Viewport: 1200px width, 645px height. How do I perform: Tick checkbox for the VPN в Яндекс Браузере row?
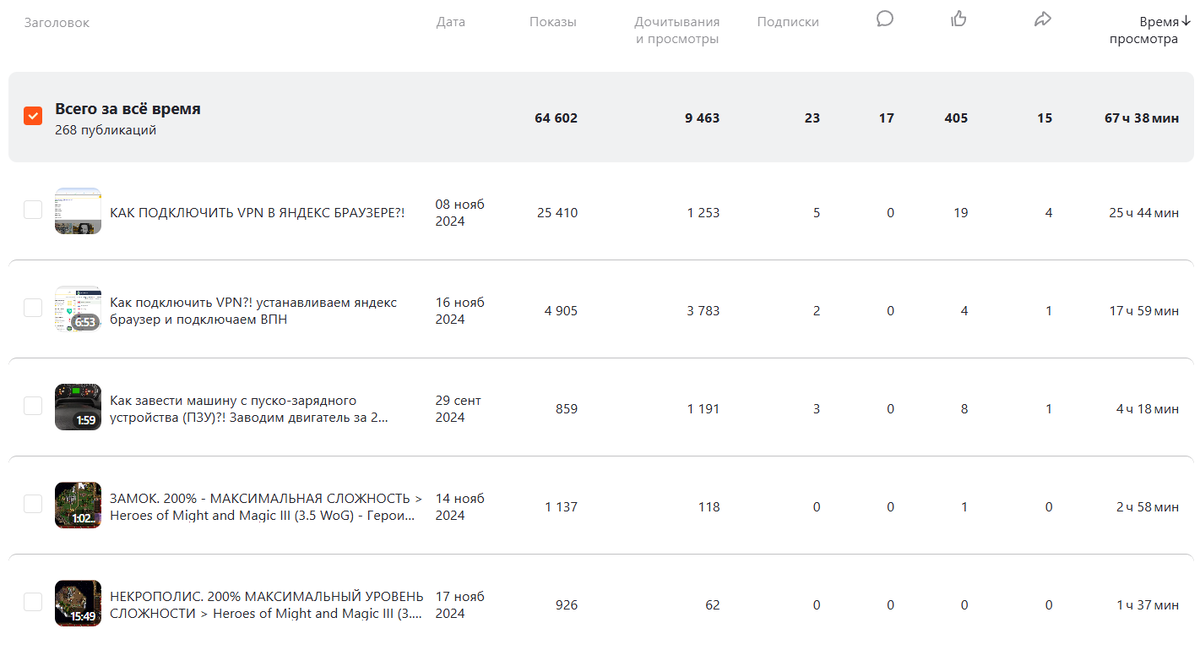[x=33, y=210]
